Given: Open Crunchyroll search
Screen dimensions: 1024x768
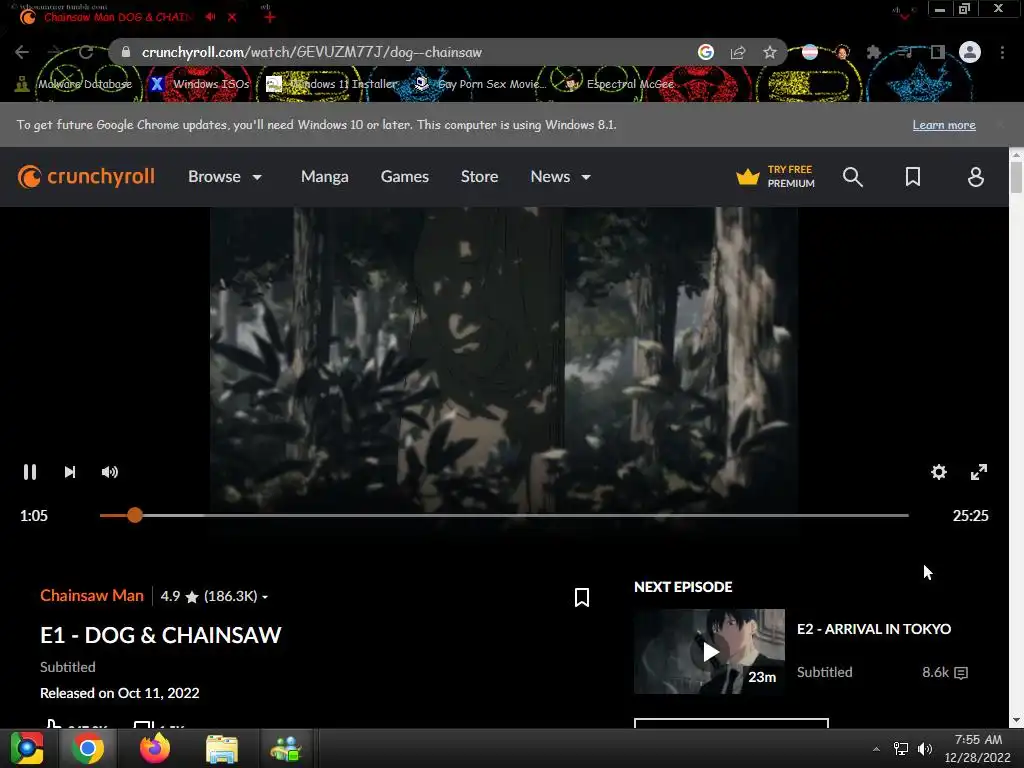Looking at the screenshot, I should click(852, 177).
